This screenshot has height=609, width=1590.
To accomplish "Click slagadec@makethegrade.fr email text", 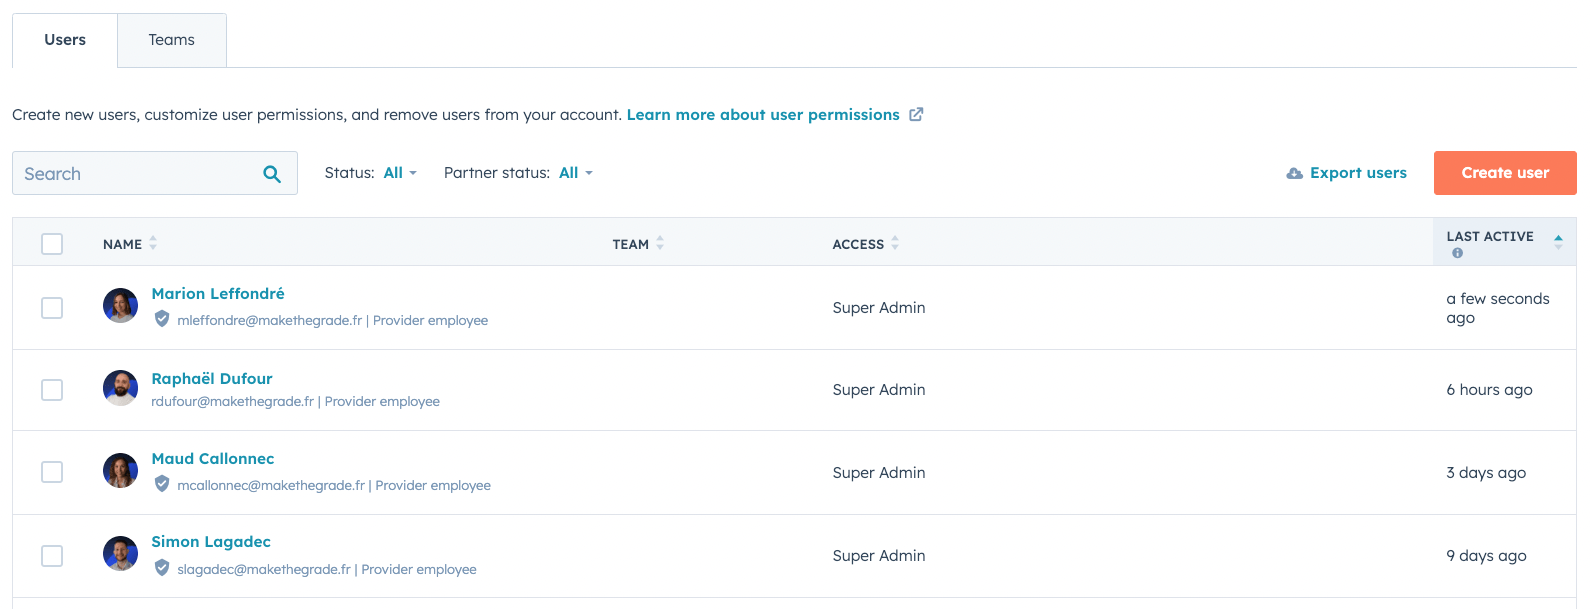I will tap(264, 570).
